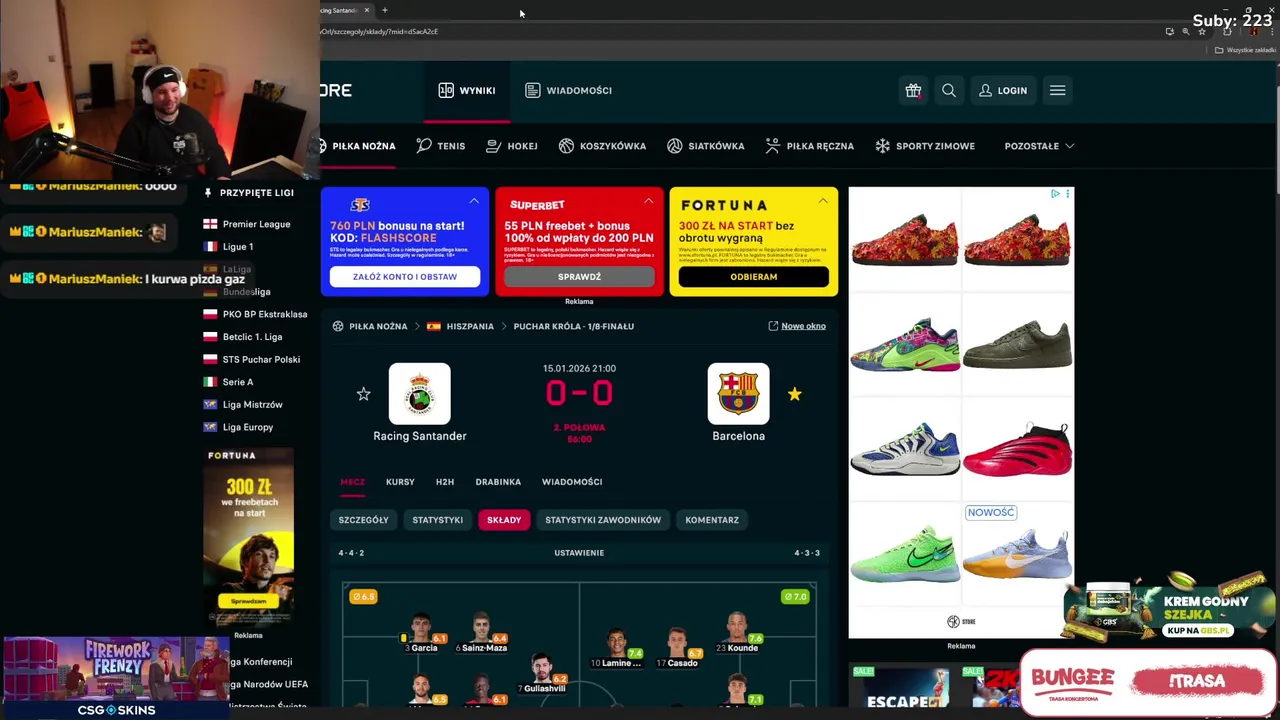1280x720 pixels.
Task: Click the Barcelona club crest
Action: pos(738,394)
